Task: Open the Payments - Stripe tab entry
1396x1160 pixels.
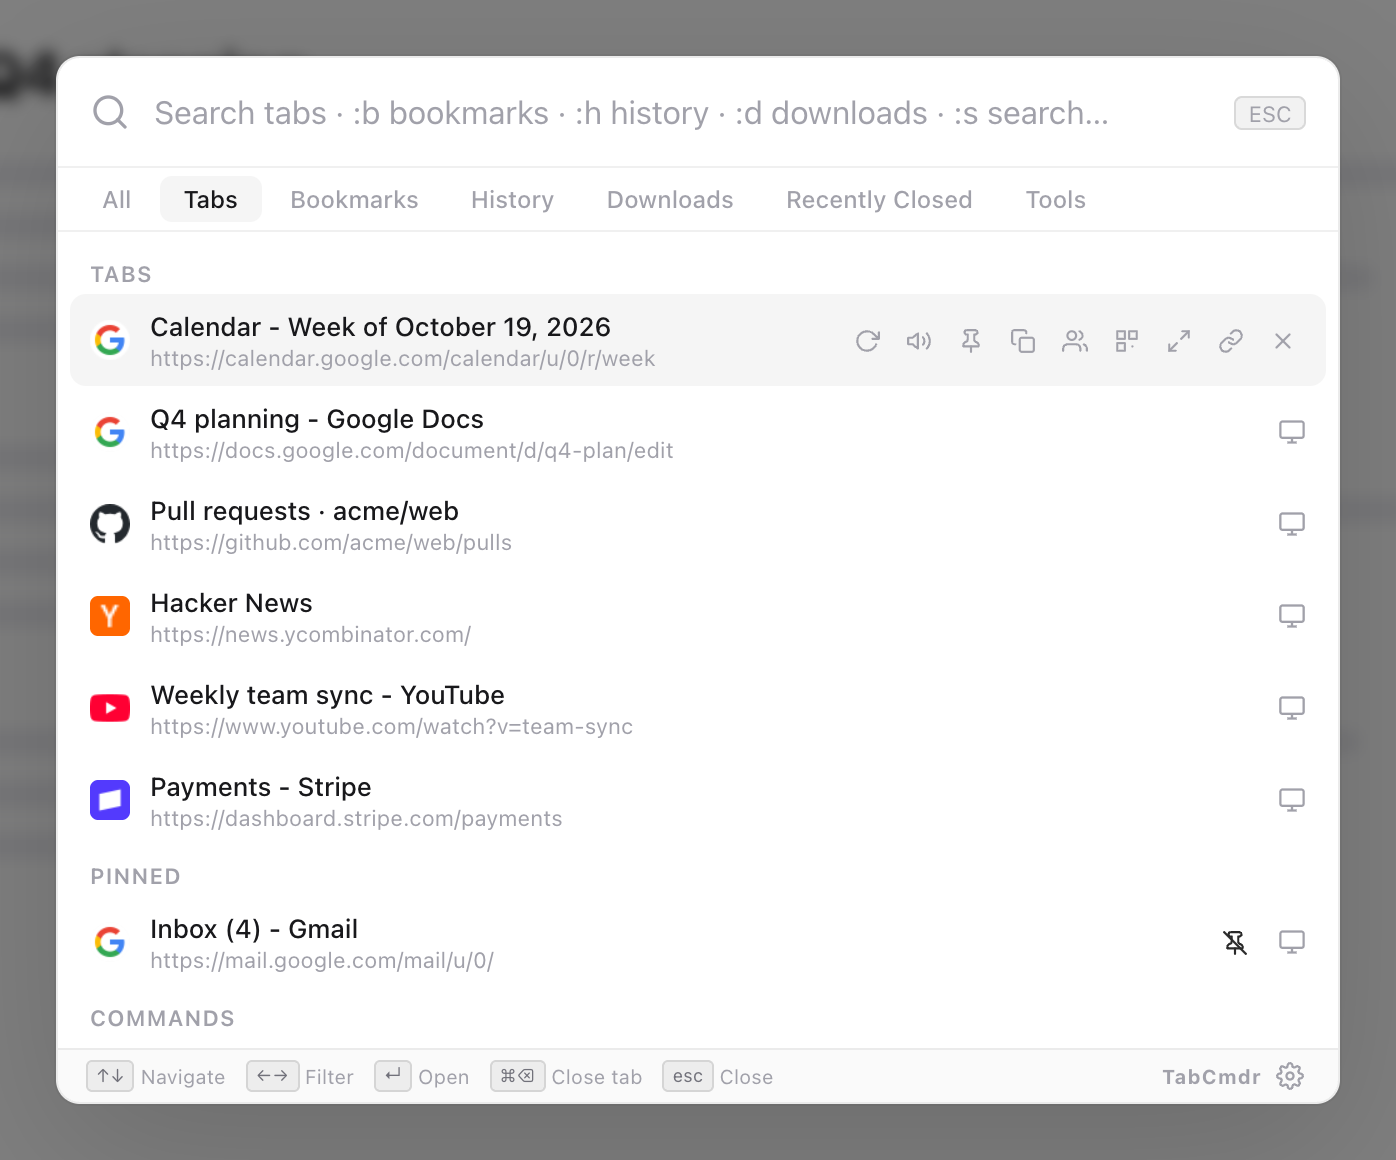Action: (x=698, y=800)
